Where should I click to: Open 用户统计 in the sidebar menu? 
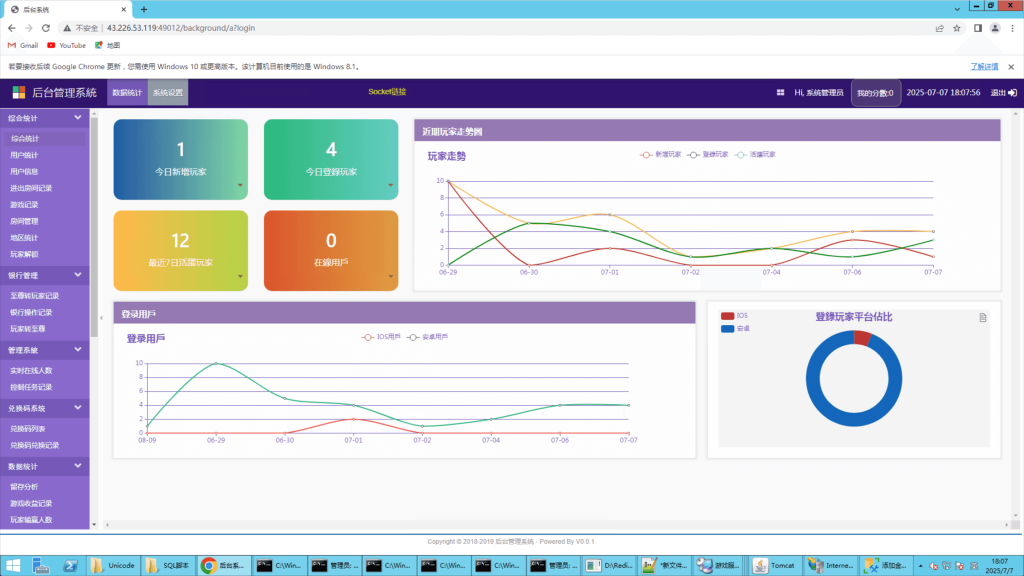pos(25,155)
